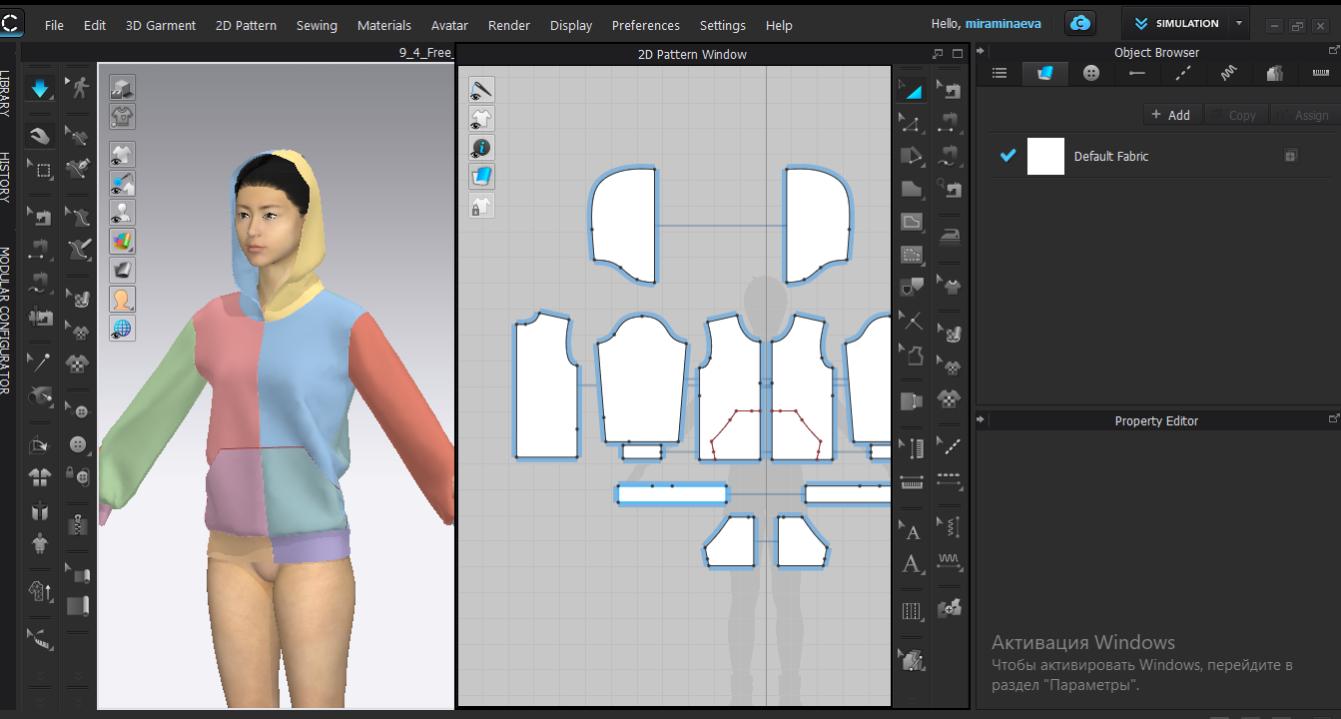Click the blue Simulate arrow tool
This screenshot has width=1341, height=719.
(40, 89)
